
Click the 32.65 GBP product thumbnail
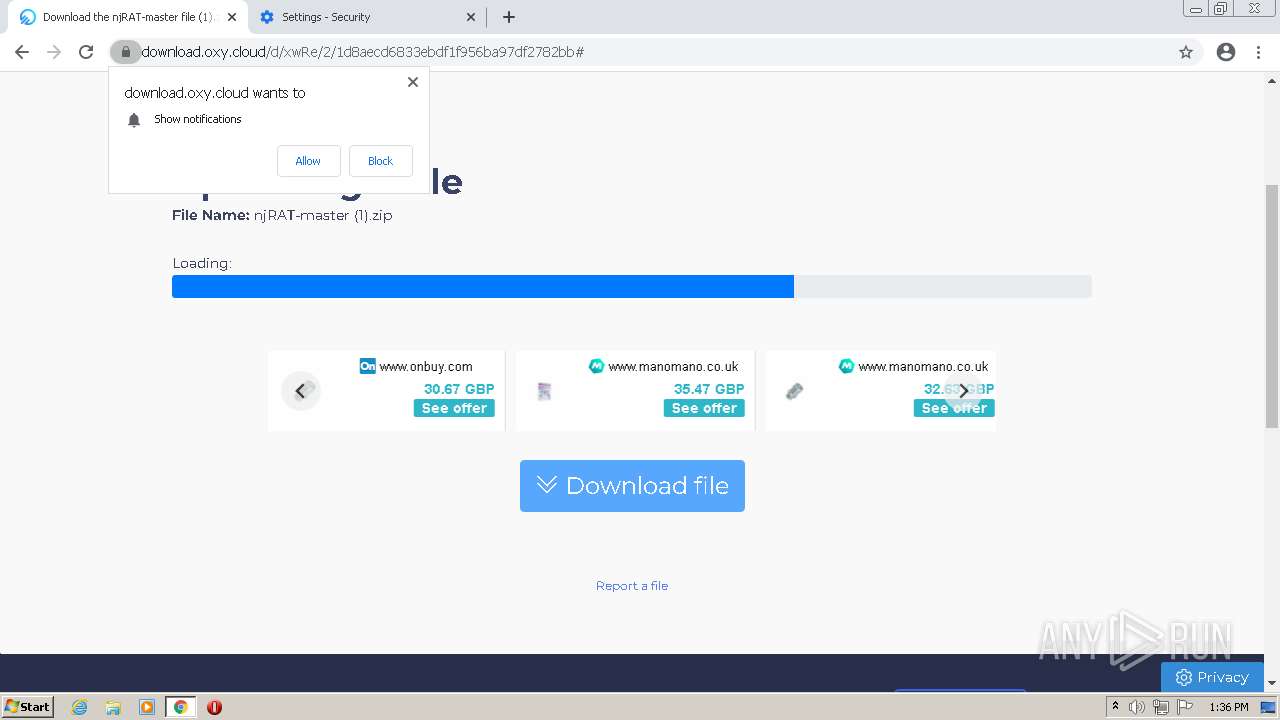pyautogui.click(x=794, y=391)
